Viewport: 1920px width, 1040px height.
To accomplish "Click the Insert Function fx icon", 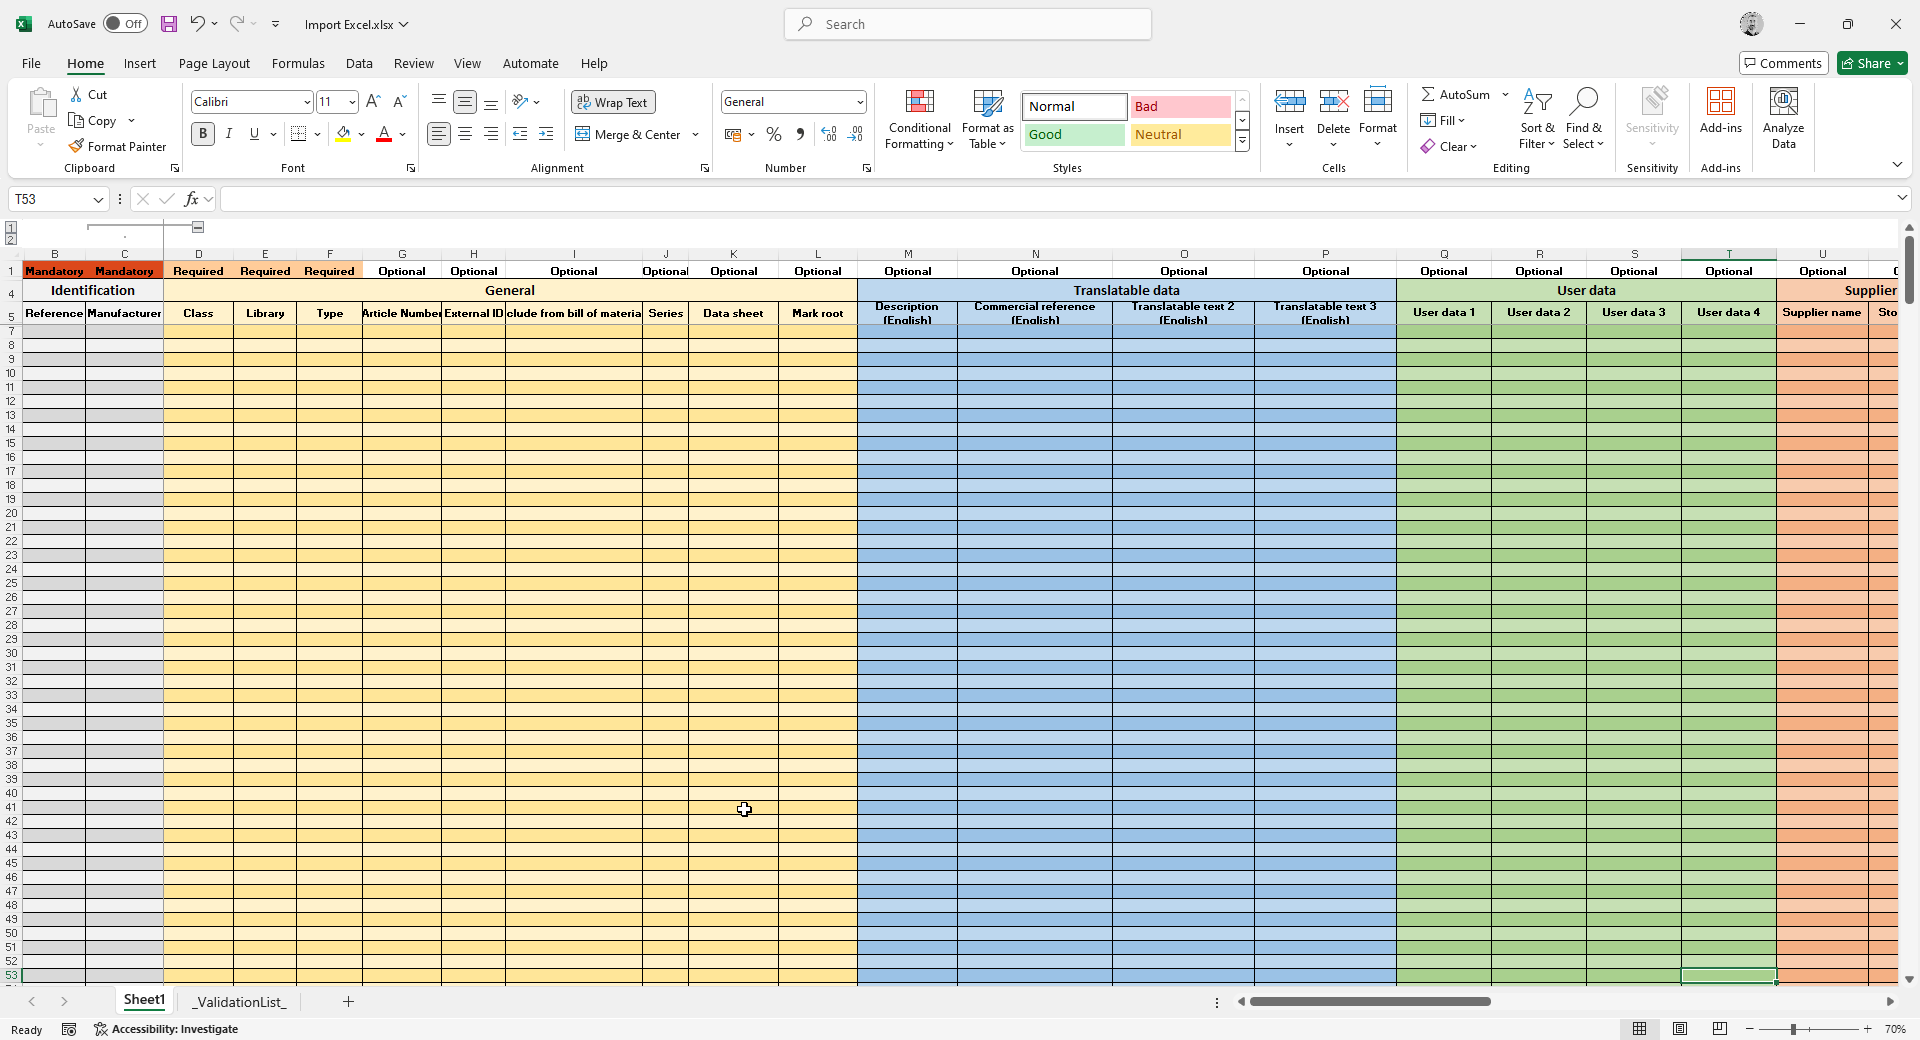I will point(191,199).
